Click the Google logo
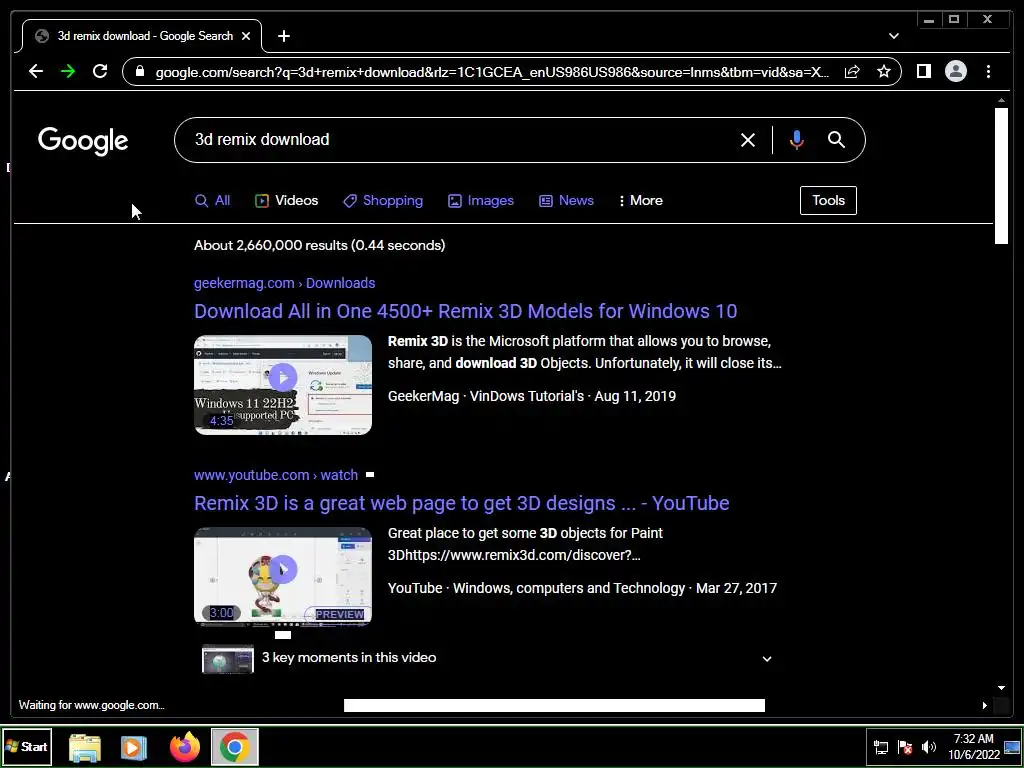This screenshot has height=768, width=1024. (83, 141)
